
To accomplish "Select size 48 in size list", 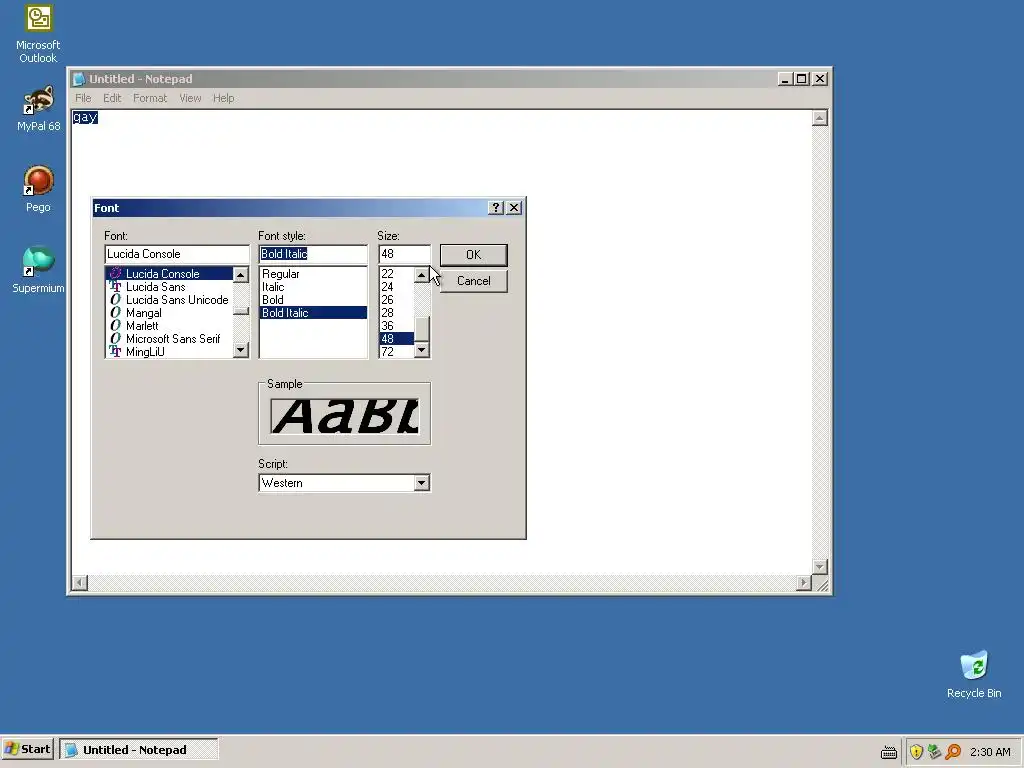I will coord(396,339).
